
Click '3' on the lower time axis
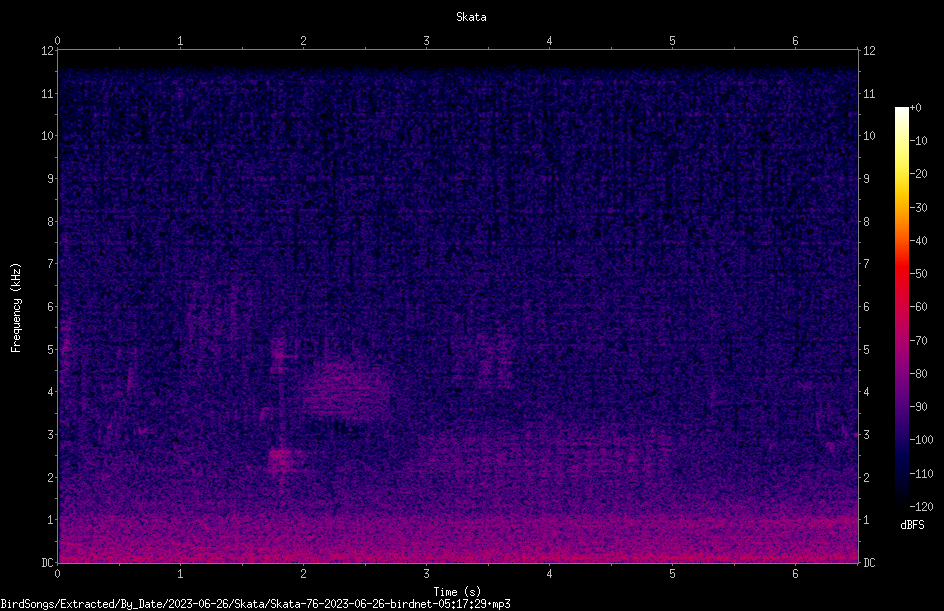point(426,574)
